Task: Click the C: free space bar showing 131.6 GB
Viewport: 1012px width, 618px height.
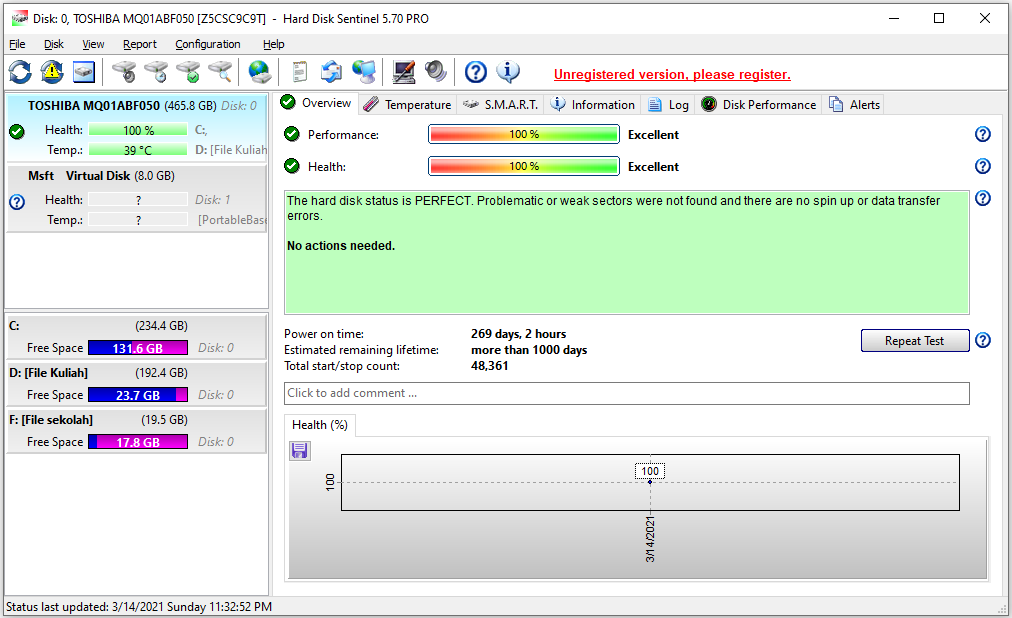Action: pos(138,348)
